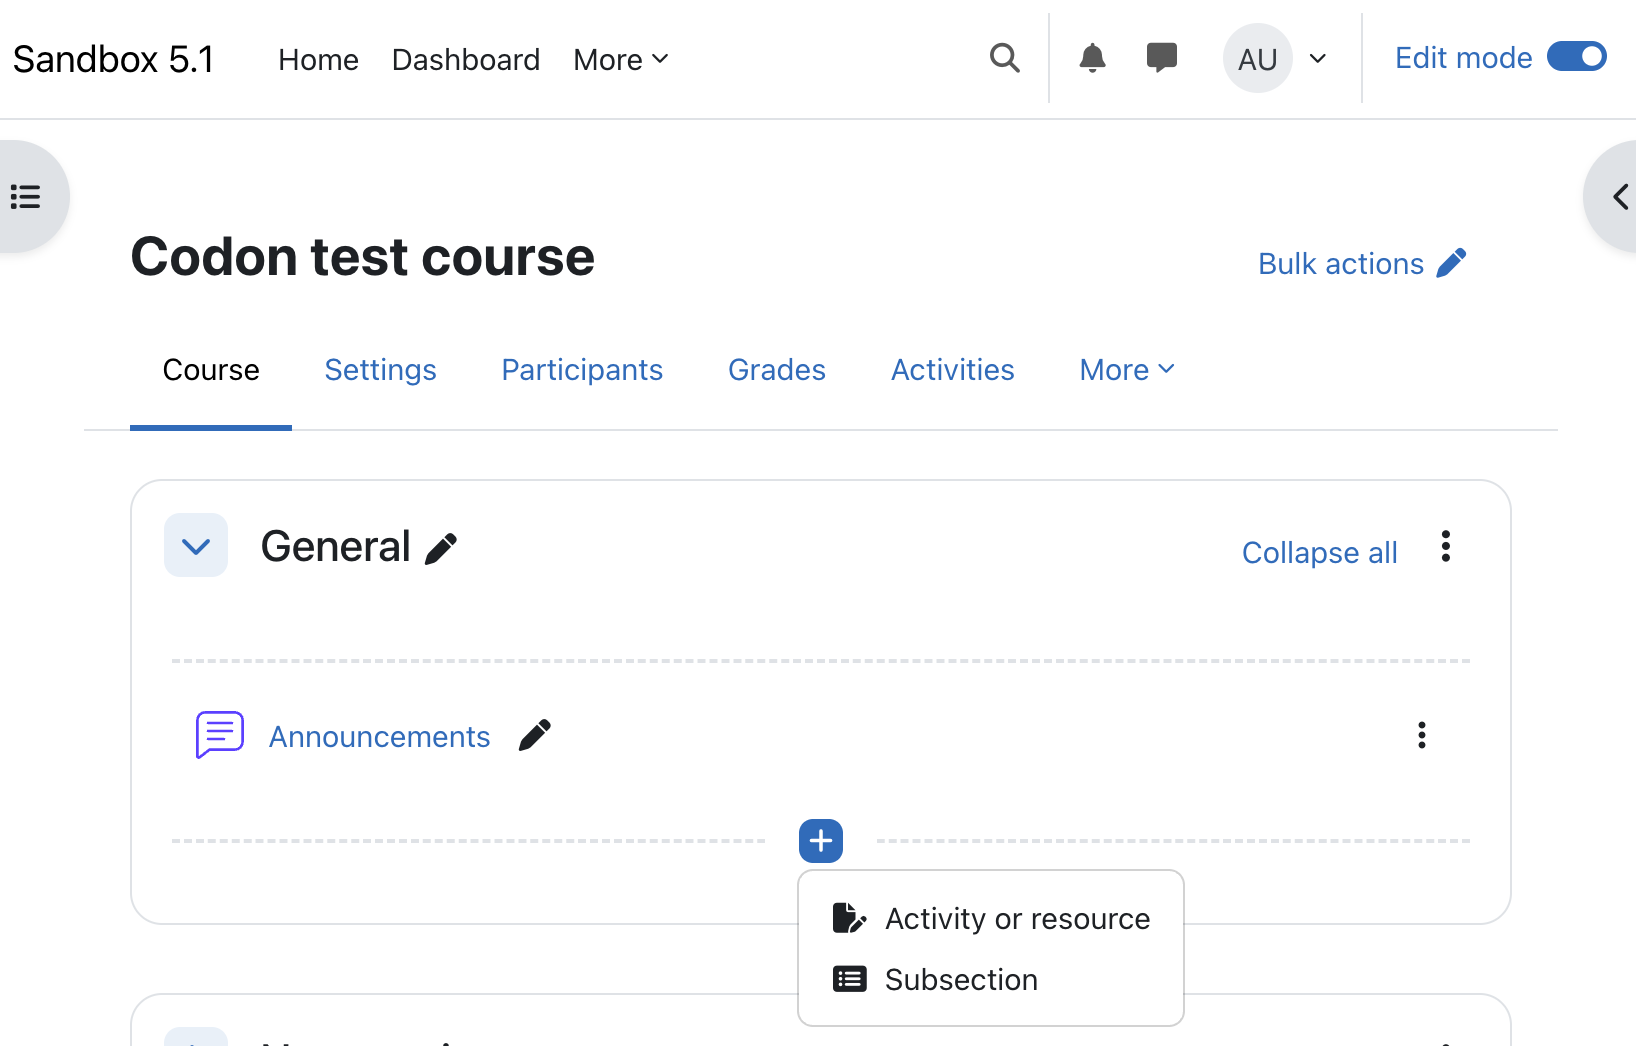The width and height of the screenshot is (1636, 1046).
Task: Collapse the General section chevron
Action: pos(196,545)
